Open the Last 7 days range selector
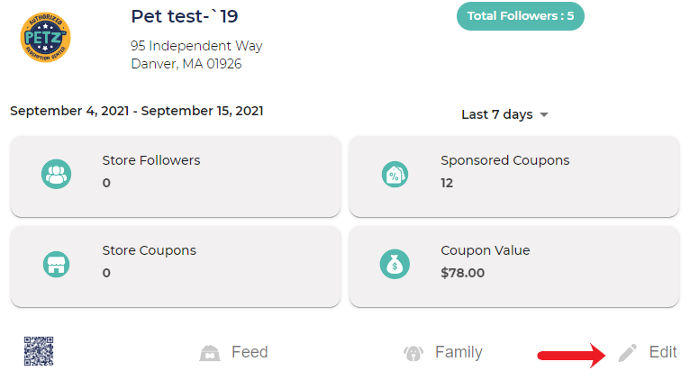This screenshot has height=389, width=690. [x=505, y=114]
